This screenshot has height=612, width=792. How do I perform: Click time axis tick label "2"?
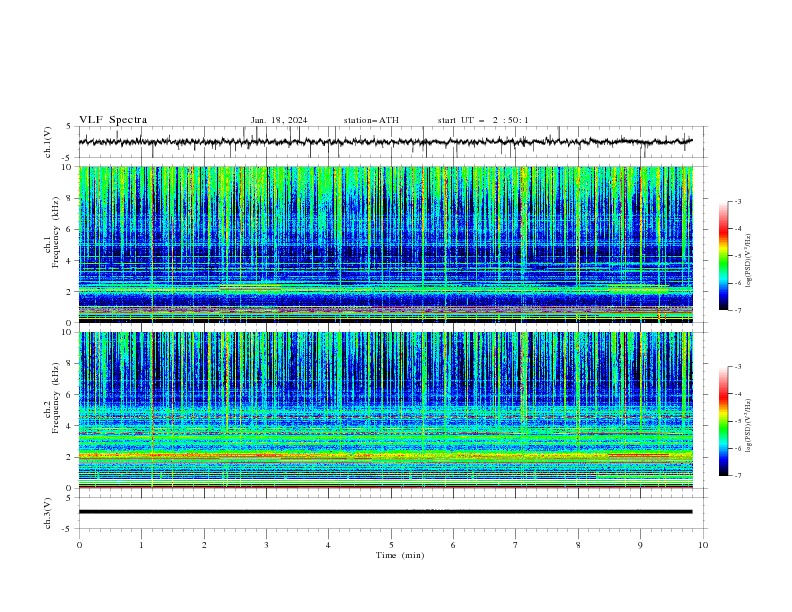point(204,545)
